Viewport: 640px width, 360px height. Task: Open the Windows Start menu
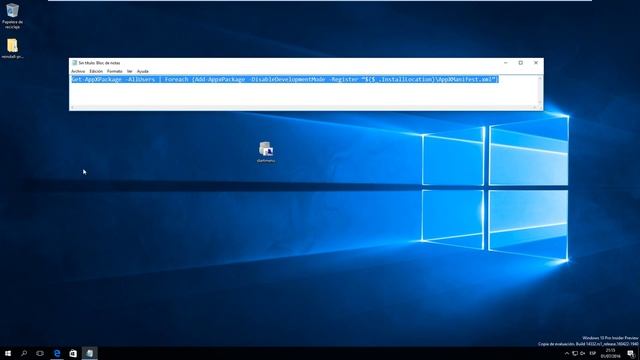8,353
